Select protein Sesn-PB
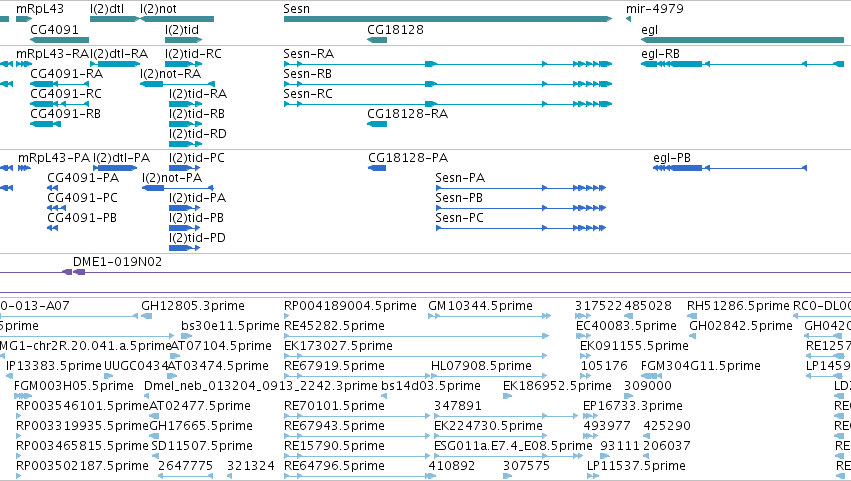851x481 pixels. (459, 198)
